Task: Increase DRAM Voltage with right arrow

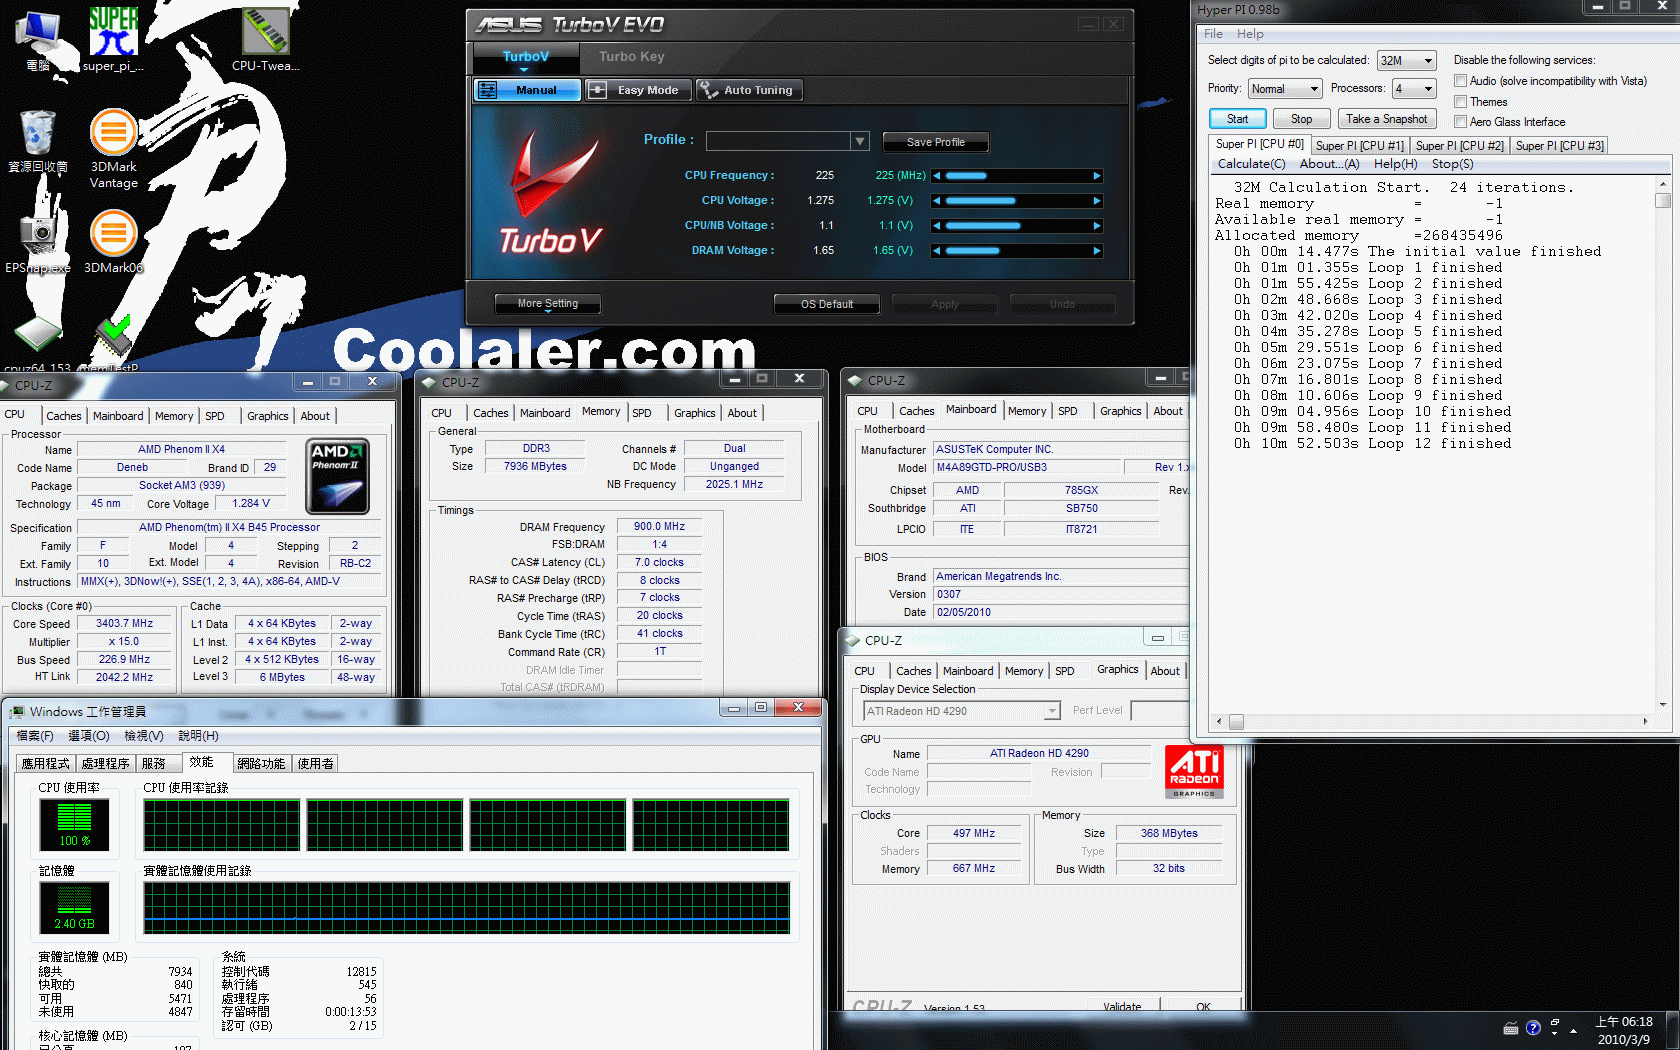Action: tap(1097, 251)
